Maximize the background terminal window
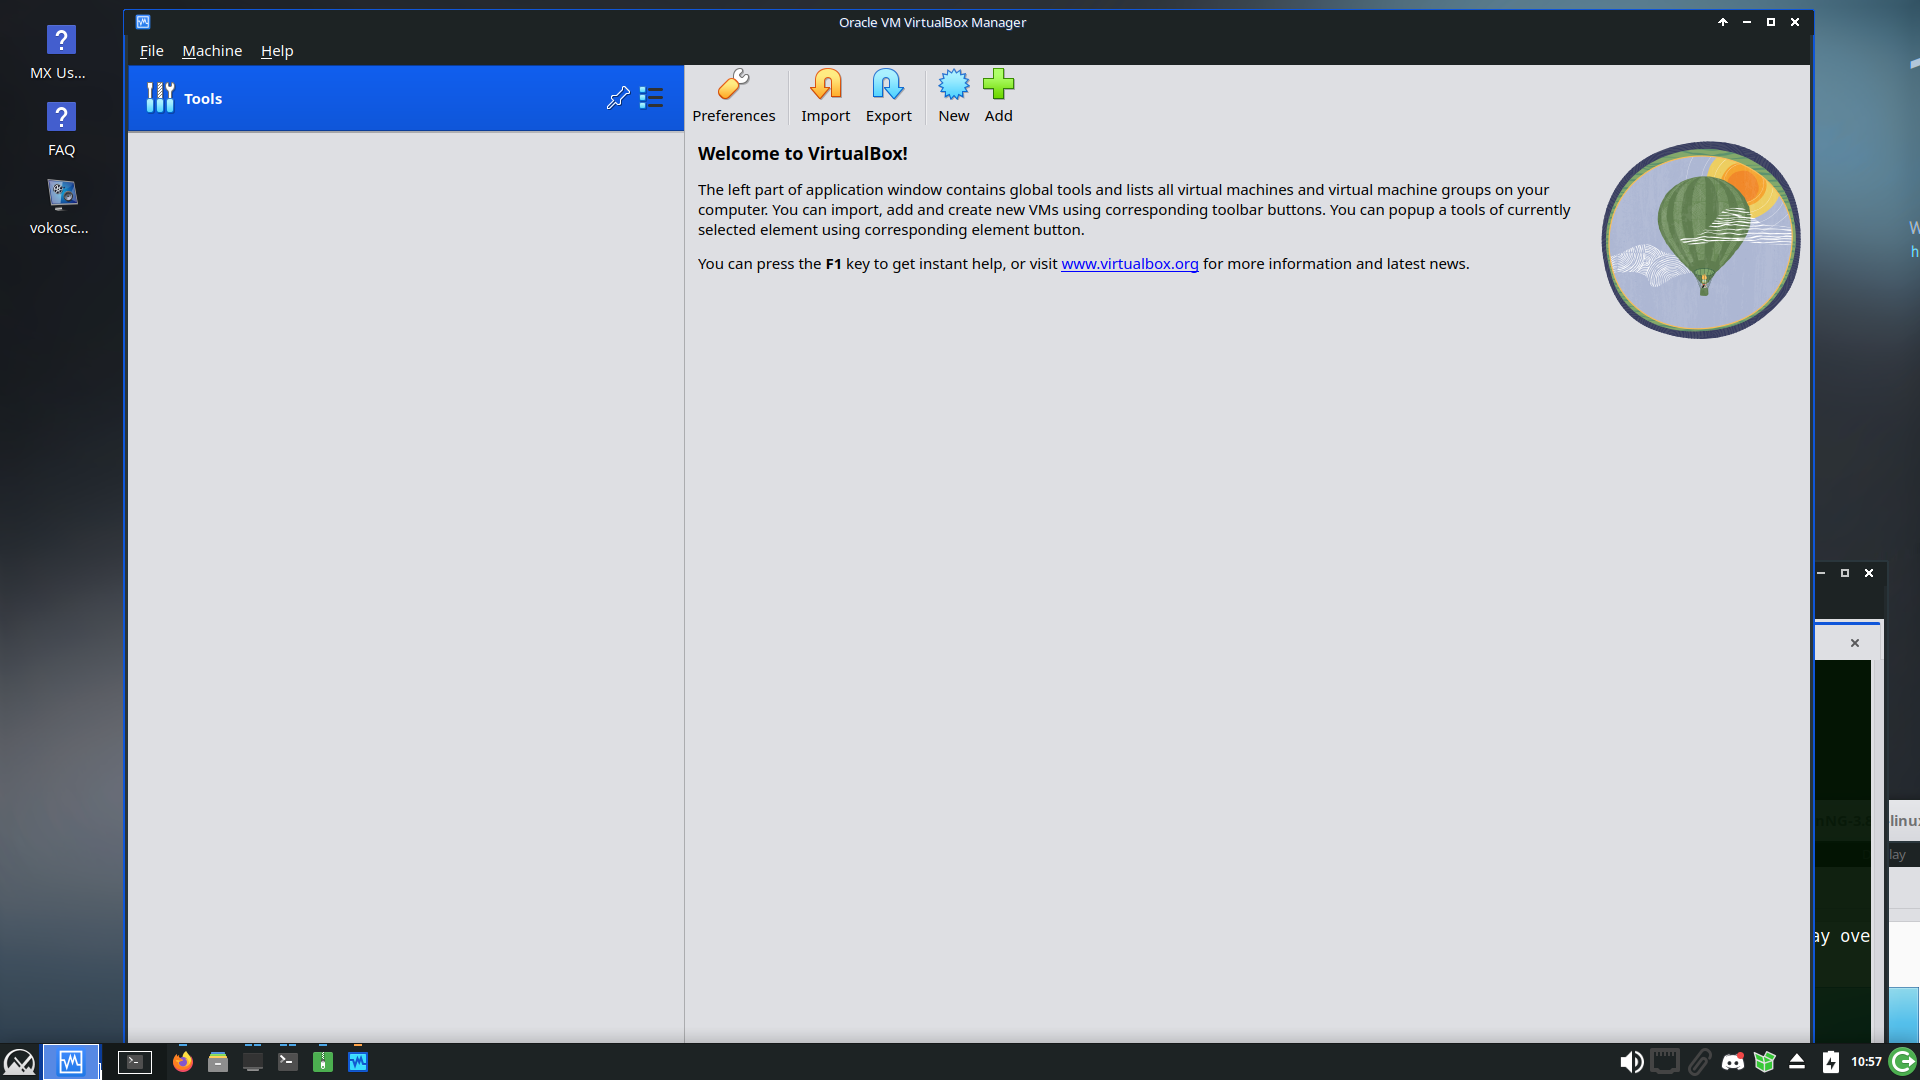 click(1845, 573)
